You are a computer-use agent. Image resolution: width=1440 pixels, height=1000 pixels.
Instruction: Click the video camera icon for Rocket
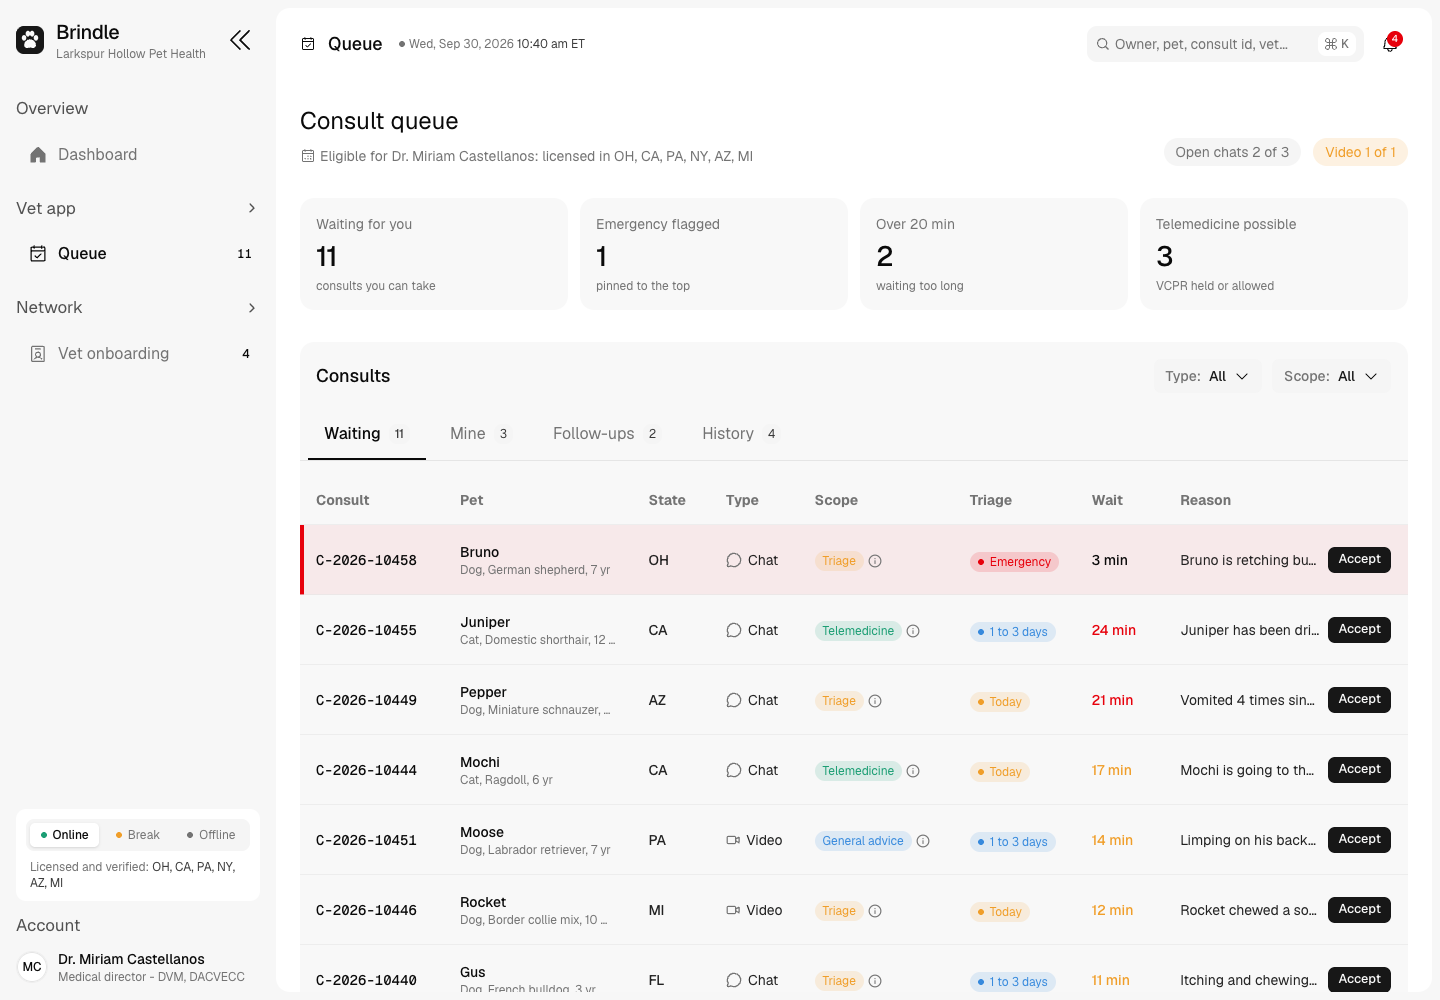tap(733, 910)
